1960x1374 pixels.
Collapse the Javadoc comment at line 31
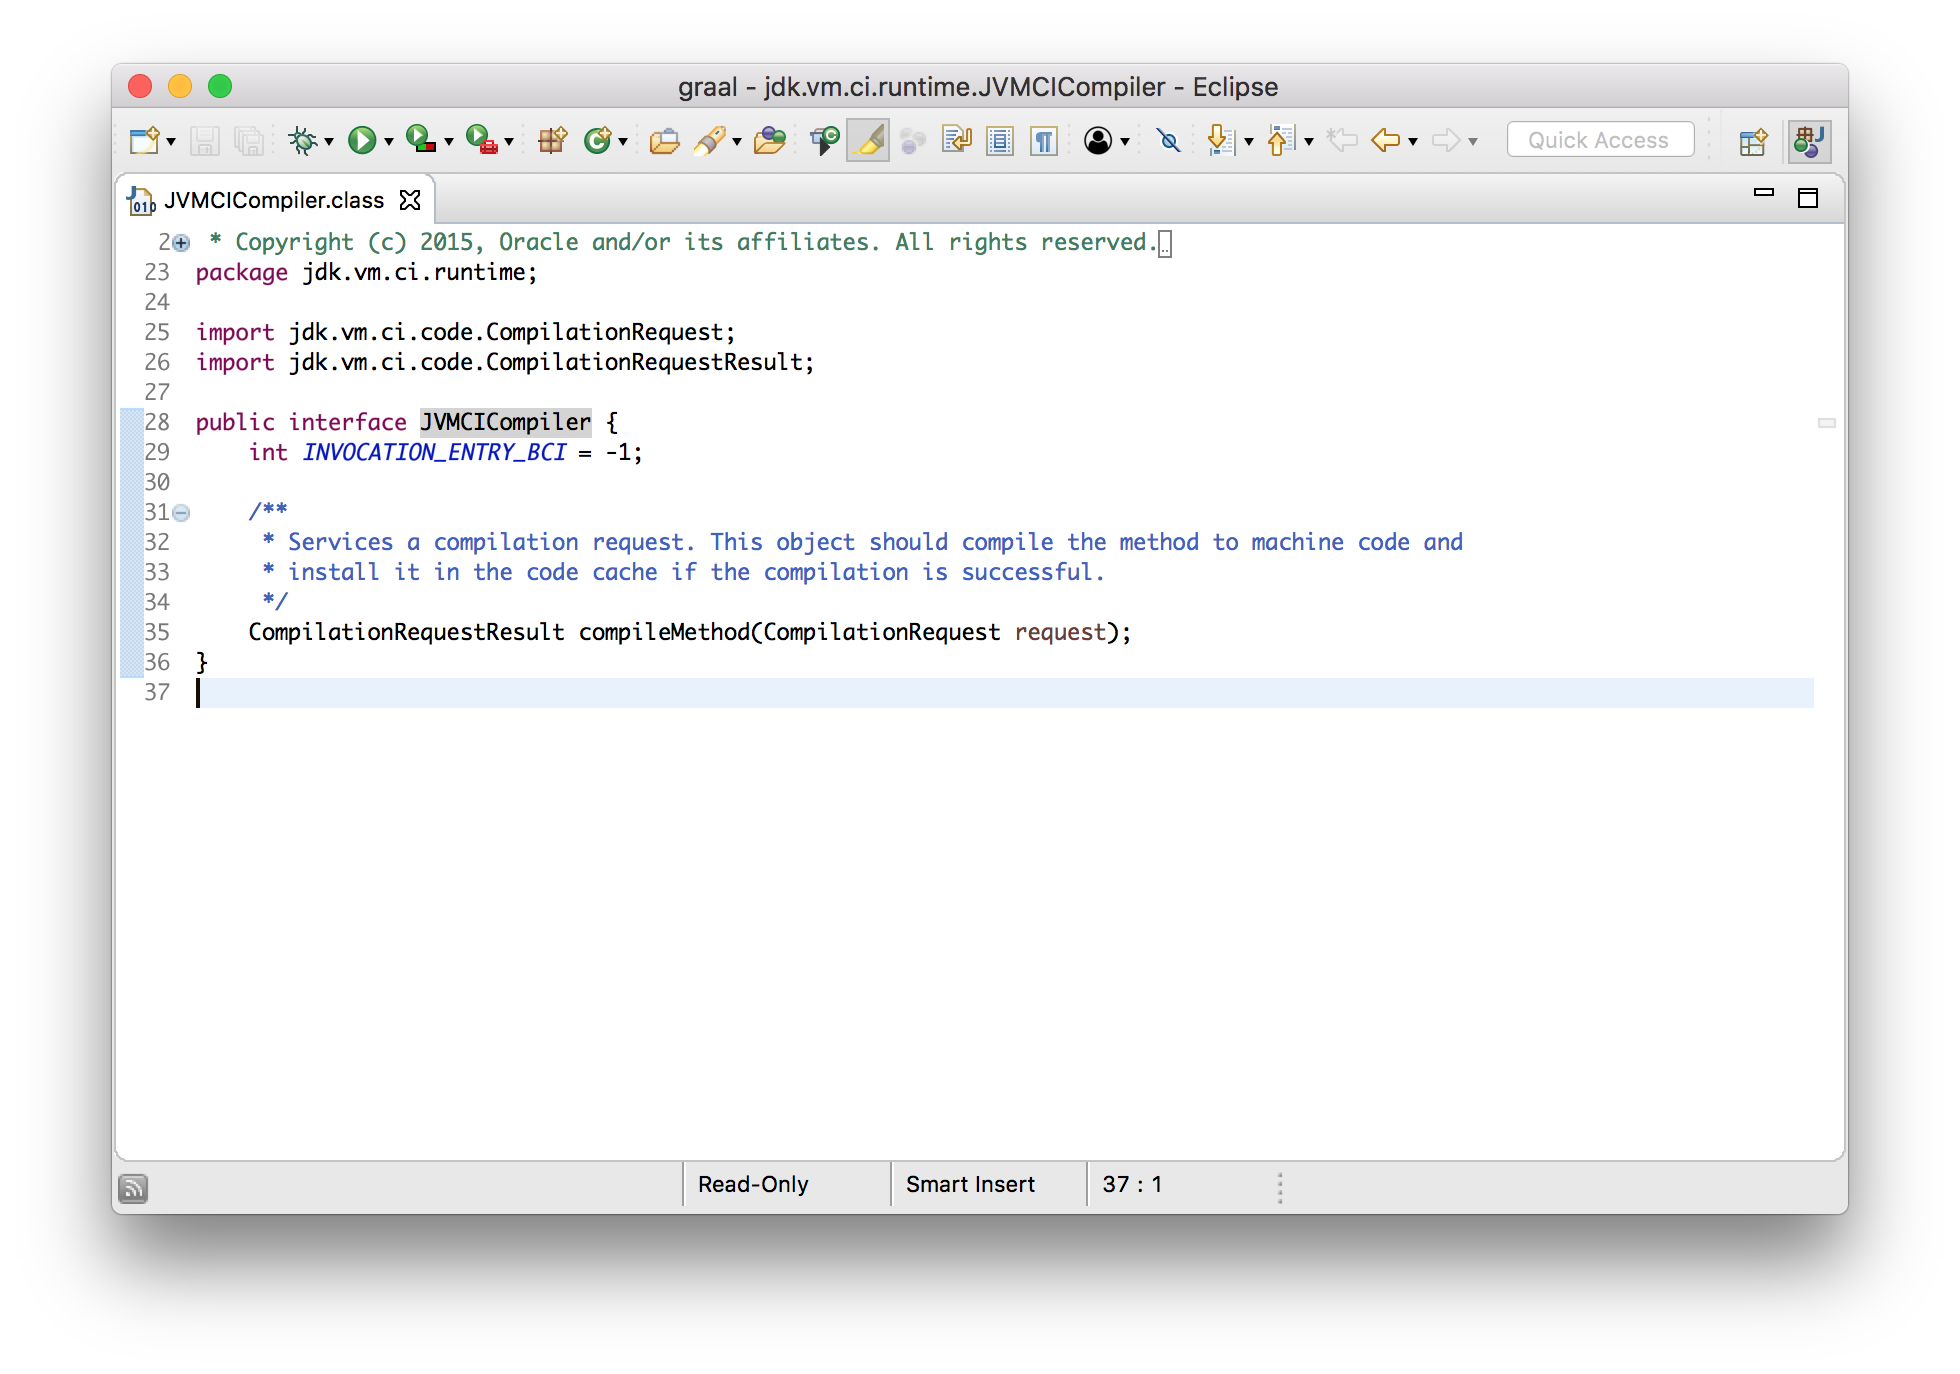(179, 512)
